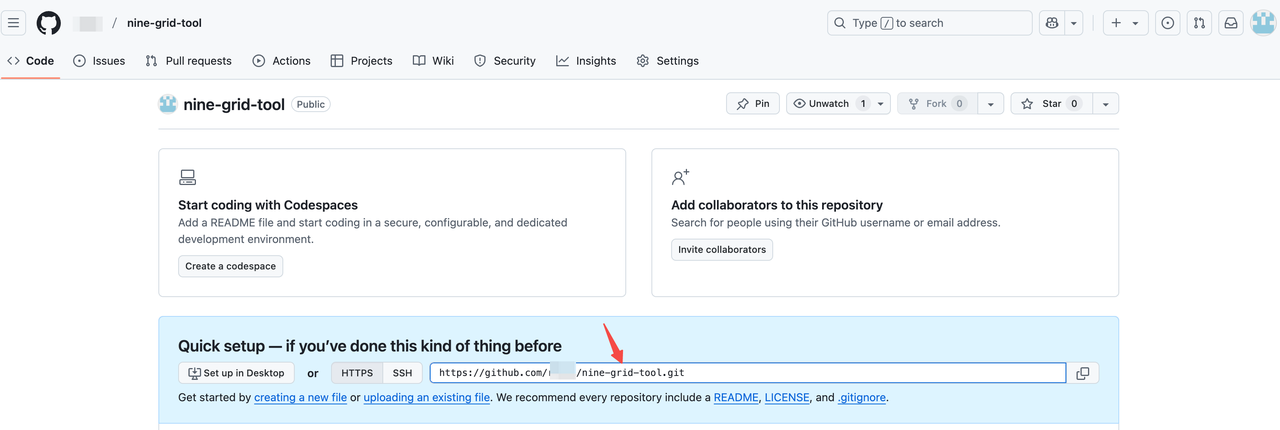Open the issues icon in header
Viewport: 1280px width, 430px height.
[1167, 23]
